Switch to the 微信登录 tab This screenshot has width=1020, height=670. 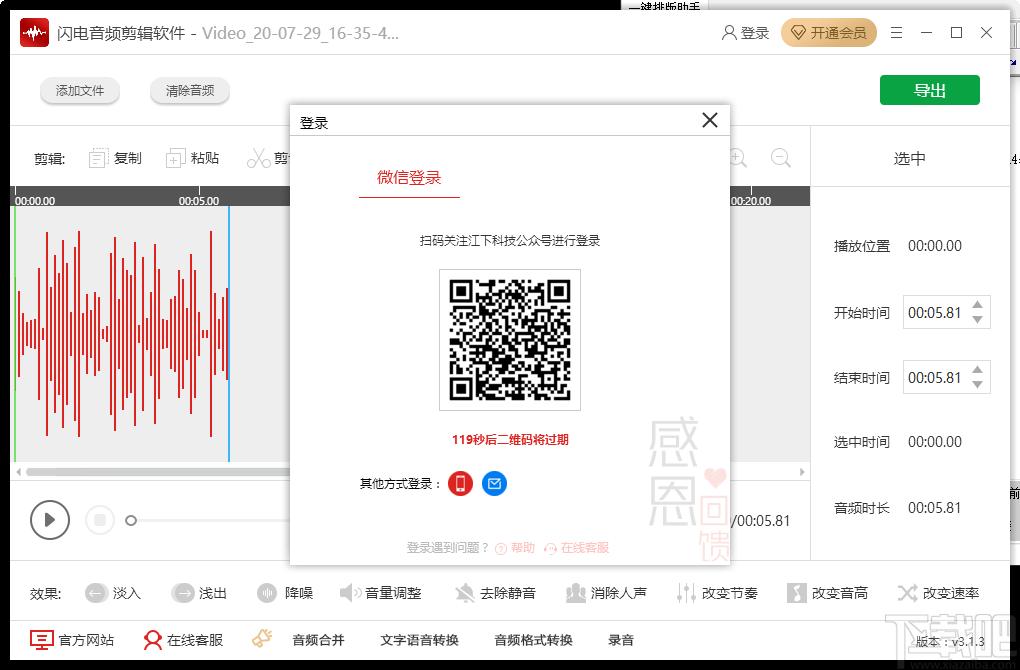[x=409, y=178]
